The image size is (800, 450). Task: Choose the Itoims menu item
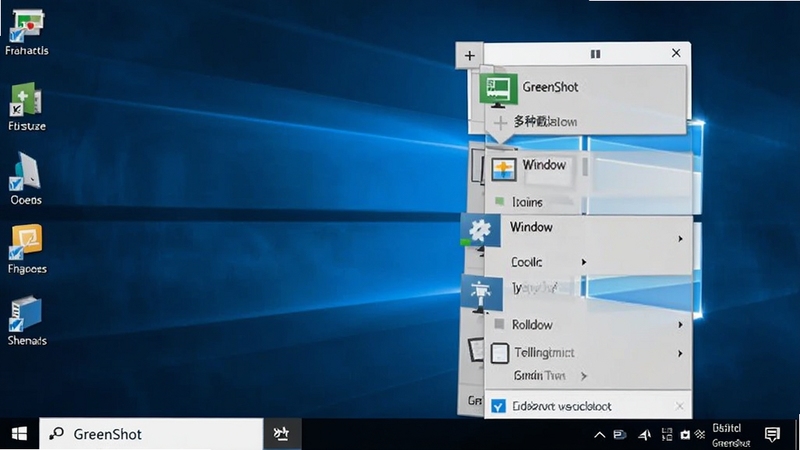click(527, 203)
